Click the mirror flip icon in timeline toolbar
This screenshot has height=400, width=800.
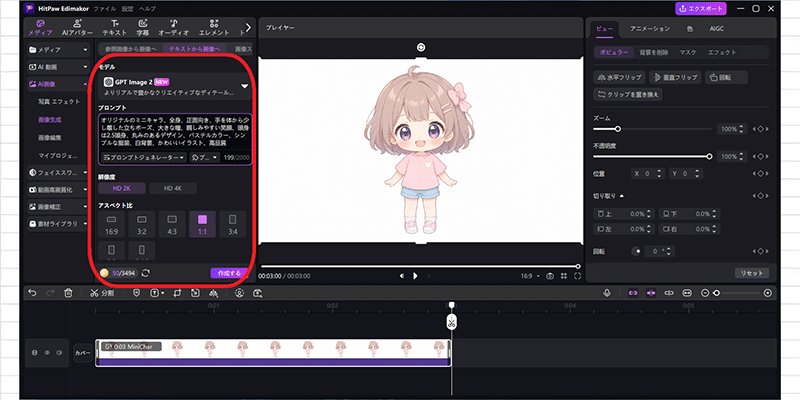[x=213, y=293]
